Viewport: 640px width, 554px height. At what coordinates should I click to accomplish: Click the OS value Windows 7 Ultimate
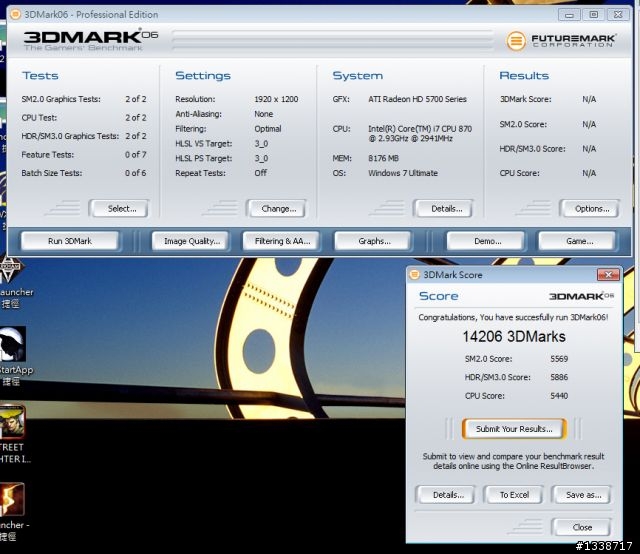(403, 173)
